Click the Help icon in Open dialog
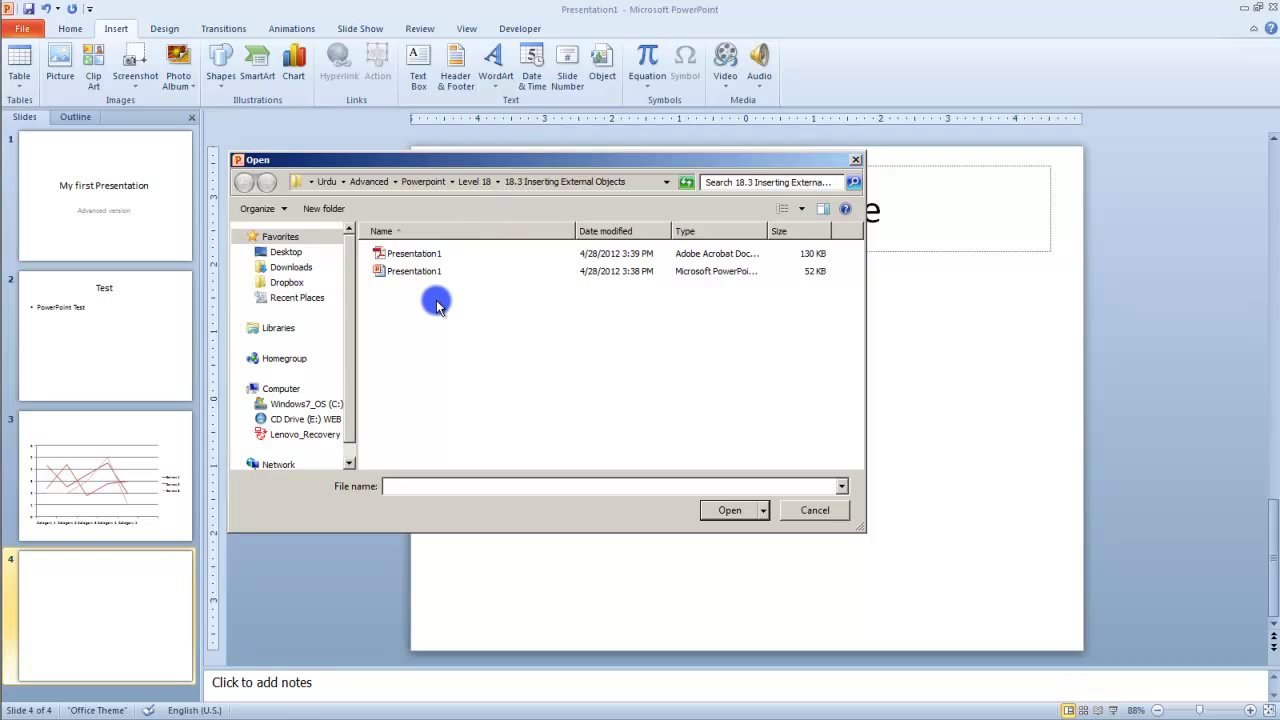The height and width of the screenshot is (720, 1280). pyautogui.click(x=845, y=209)
